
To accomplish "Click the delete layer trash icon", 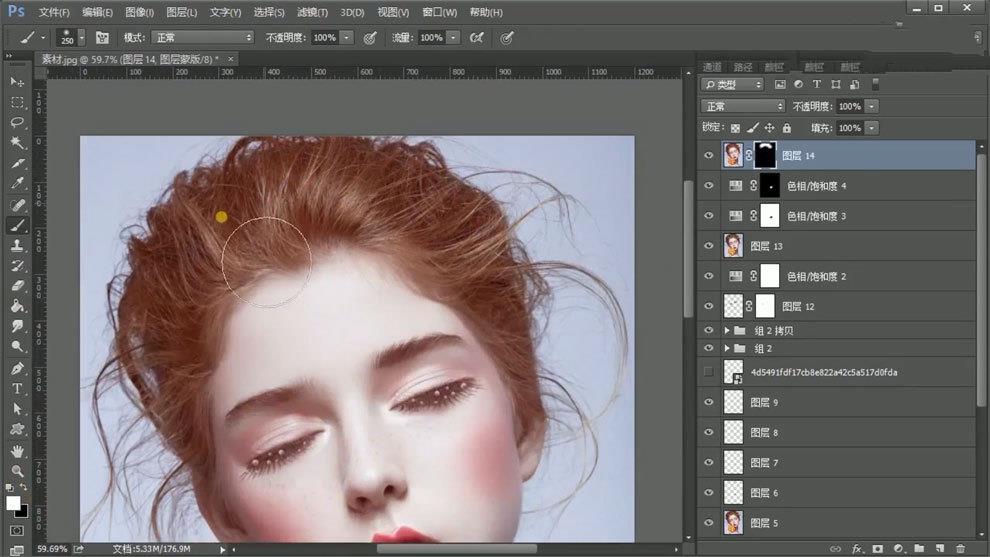I will pos(960,548).
